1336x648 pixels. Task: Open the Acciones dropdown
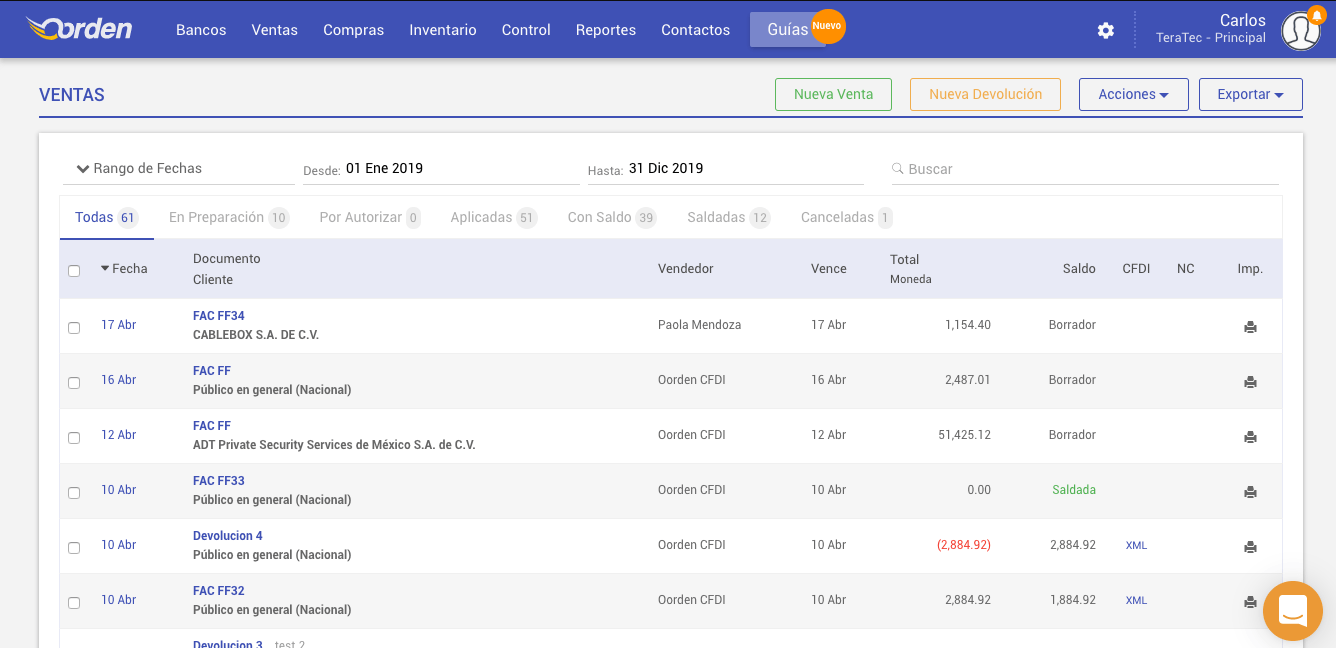1133,94
